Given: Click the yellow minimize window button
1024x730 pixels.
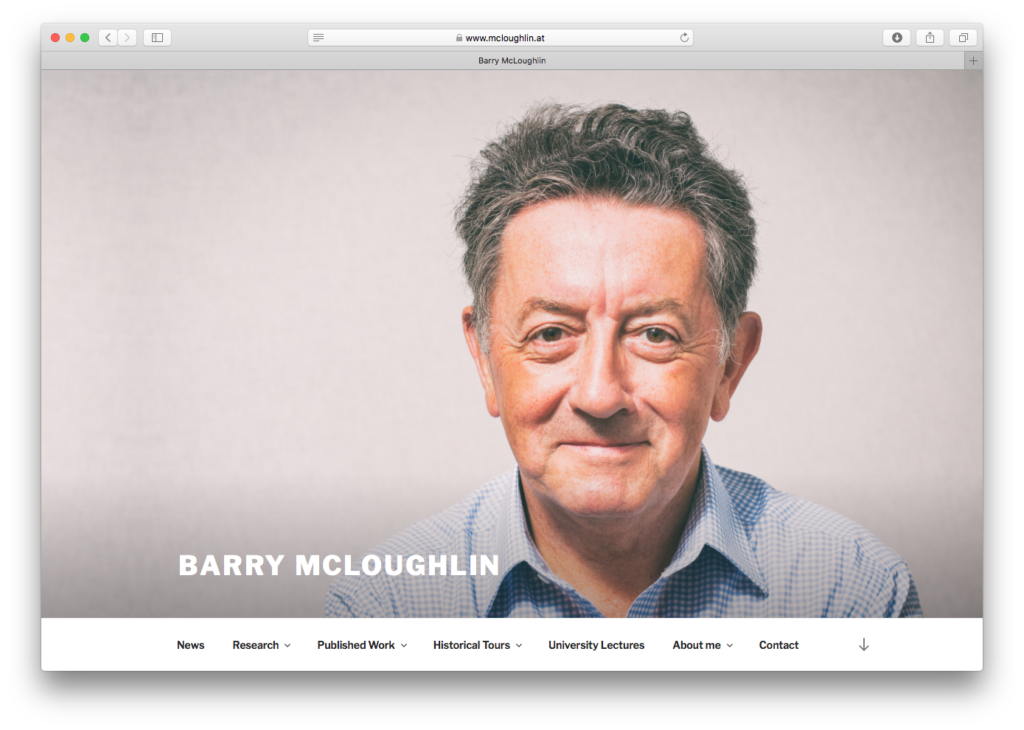Looking at the screenshot, I should click(70, 38).
